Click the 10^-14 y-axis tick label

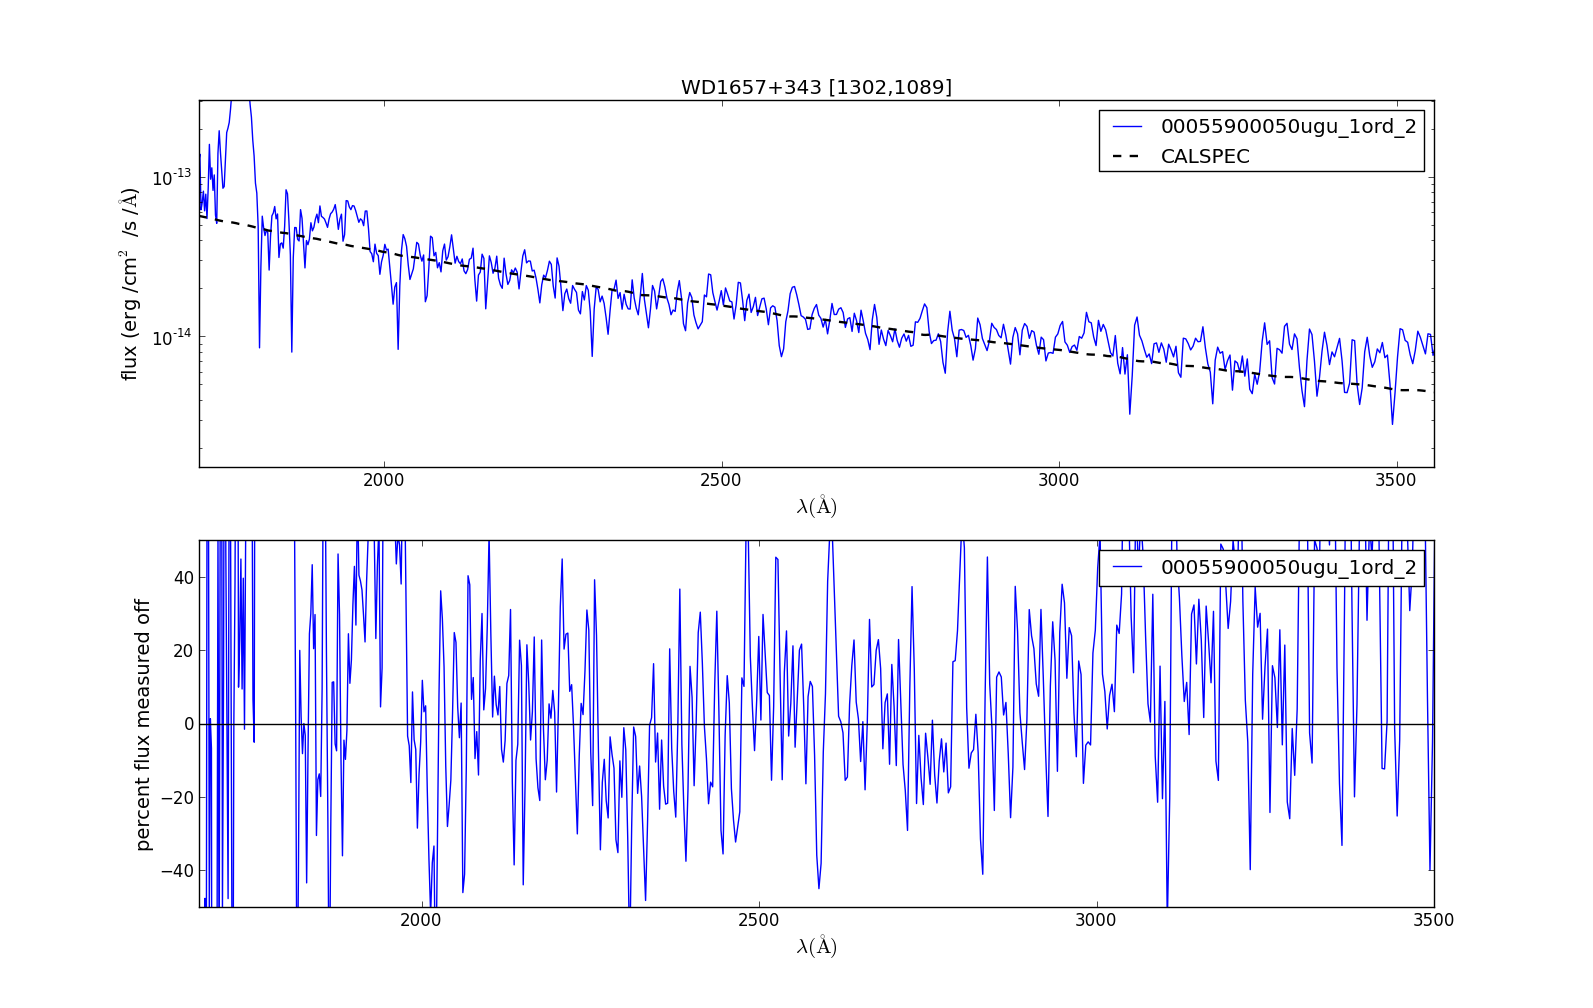coord(171,337)
